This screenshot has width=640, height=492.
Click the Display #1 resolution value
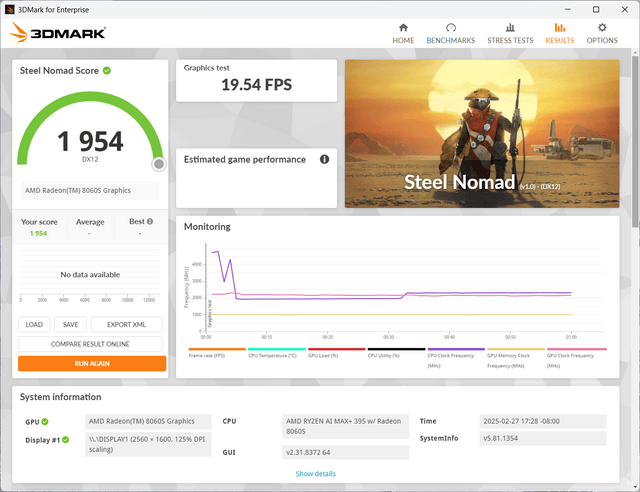pos(149,444)
